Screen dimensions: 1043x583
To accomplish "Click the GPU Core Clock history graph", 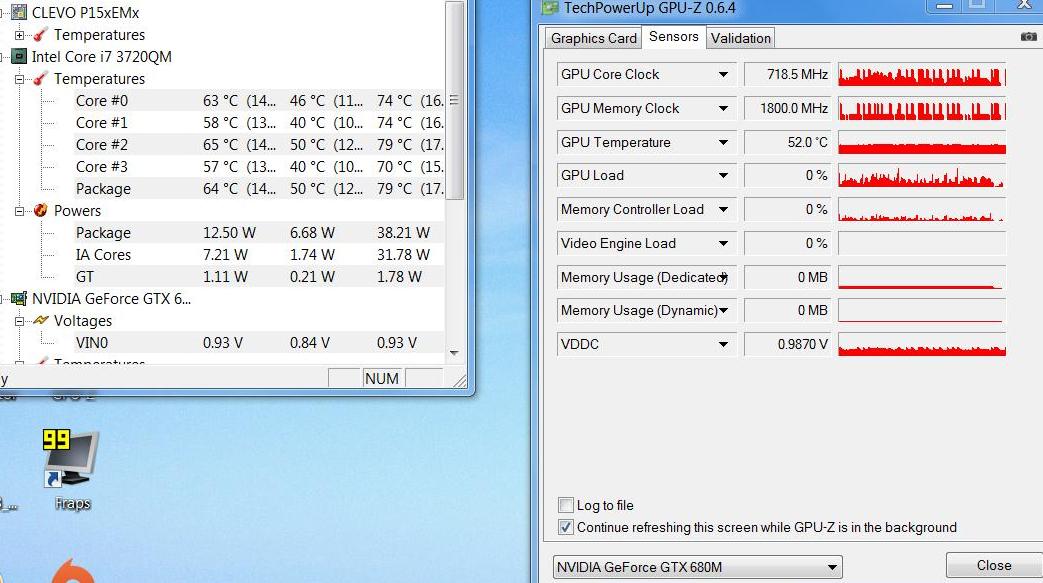I will [922, 75].
